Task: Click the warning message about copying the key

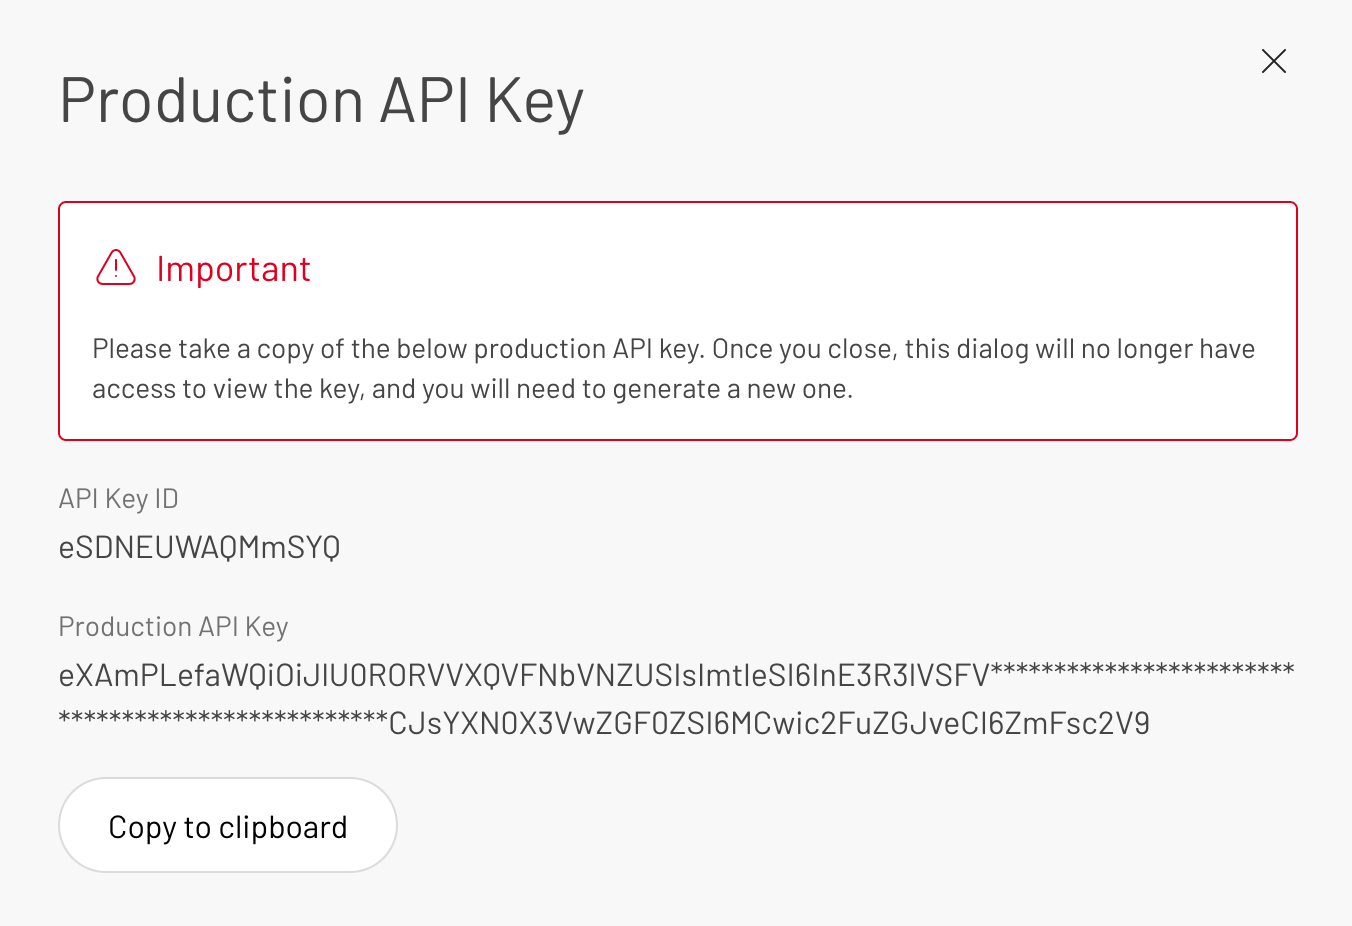Action: point(672,368)
